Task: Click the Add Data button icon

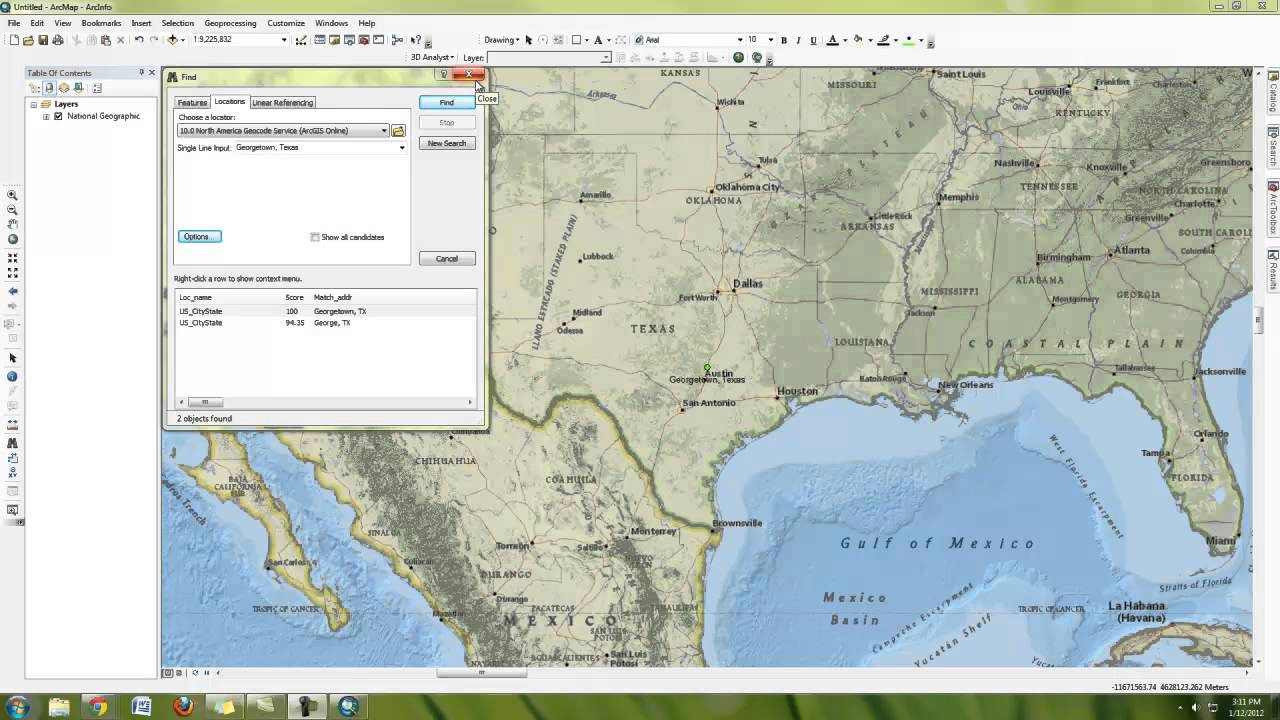Action: coord(173,40)
